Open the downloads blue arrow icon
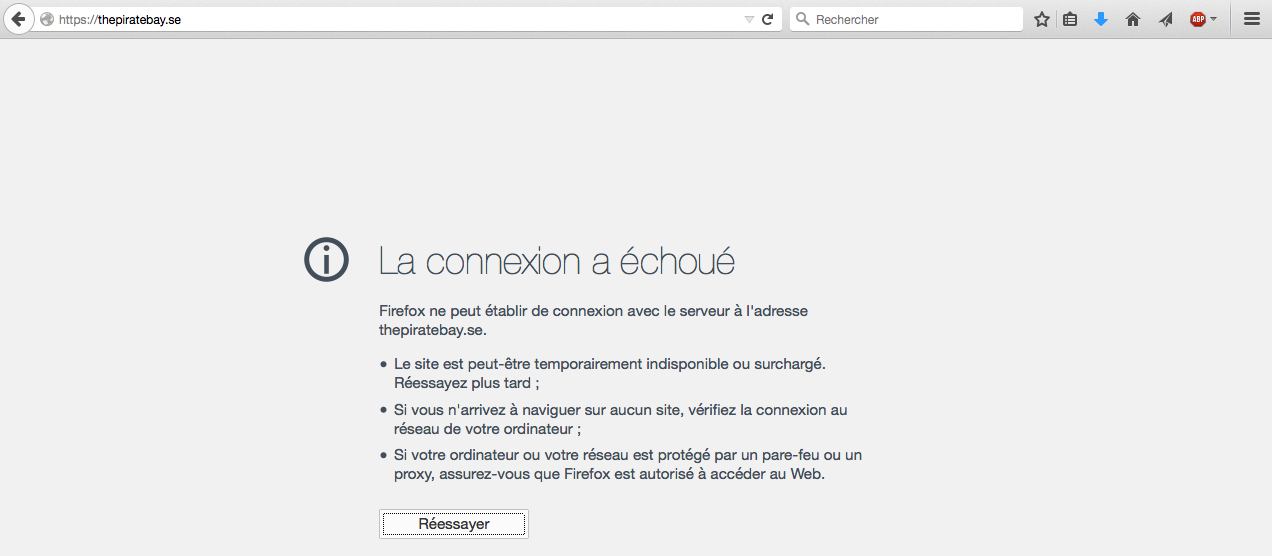This screenshot has width=1272, height=556. click(1101, 19)
